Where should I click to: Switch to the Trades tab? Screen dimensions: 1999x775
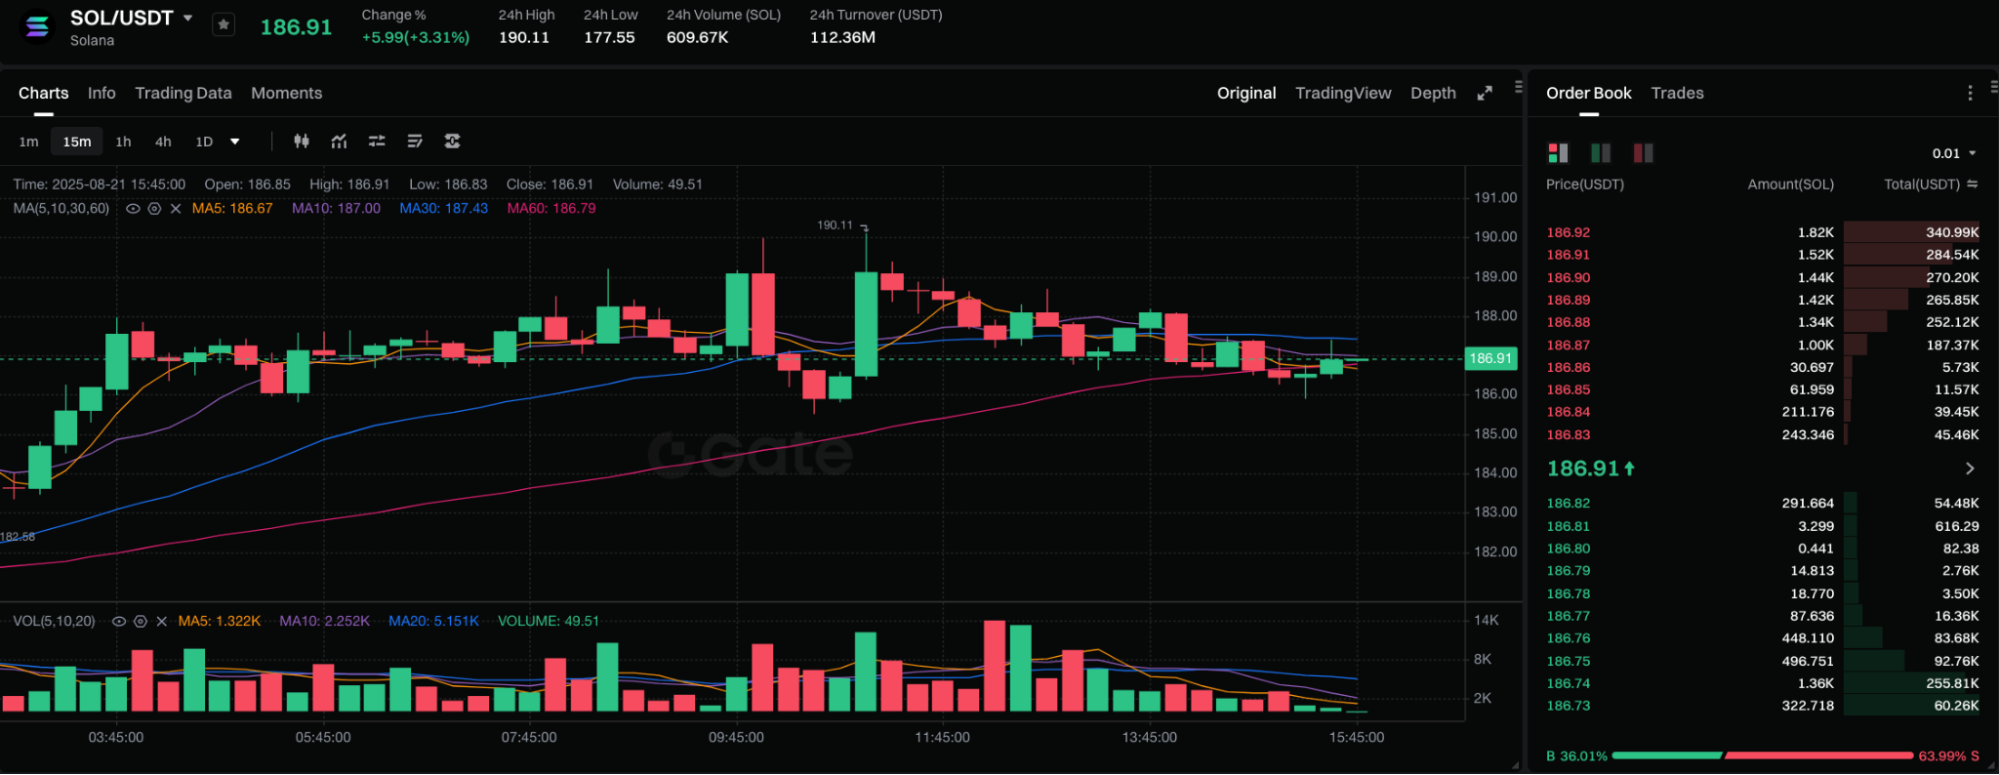click(x=1677, y=93)
